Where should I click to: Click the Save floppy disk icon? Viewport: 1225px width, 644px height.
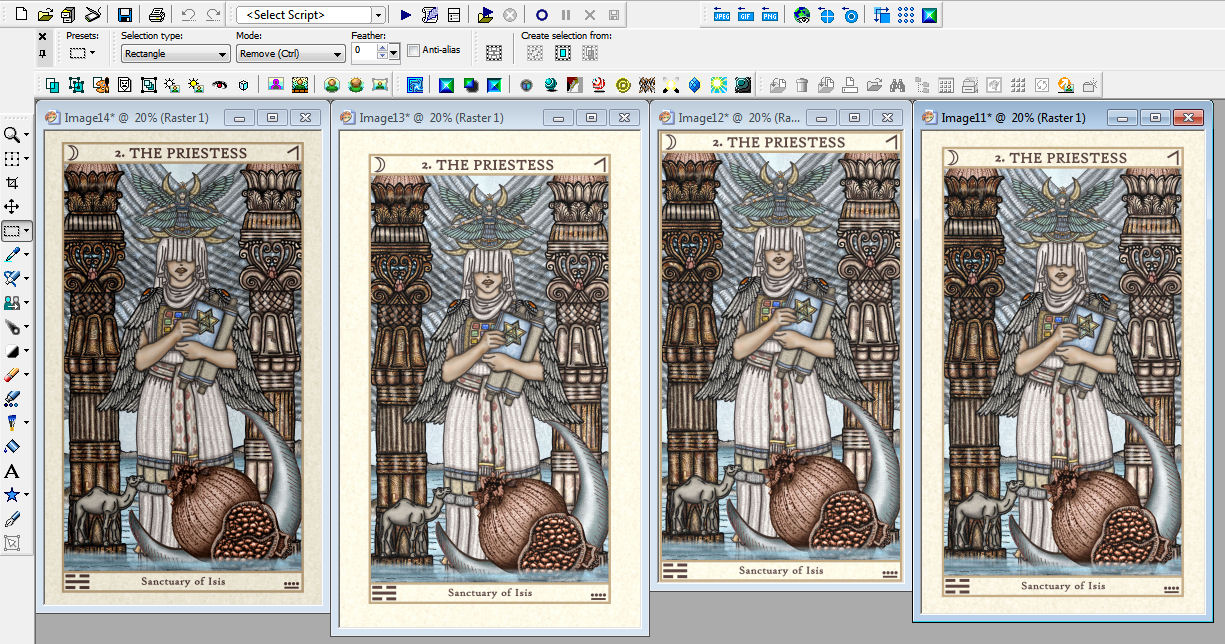[125, 15]
